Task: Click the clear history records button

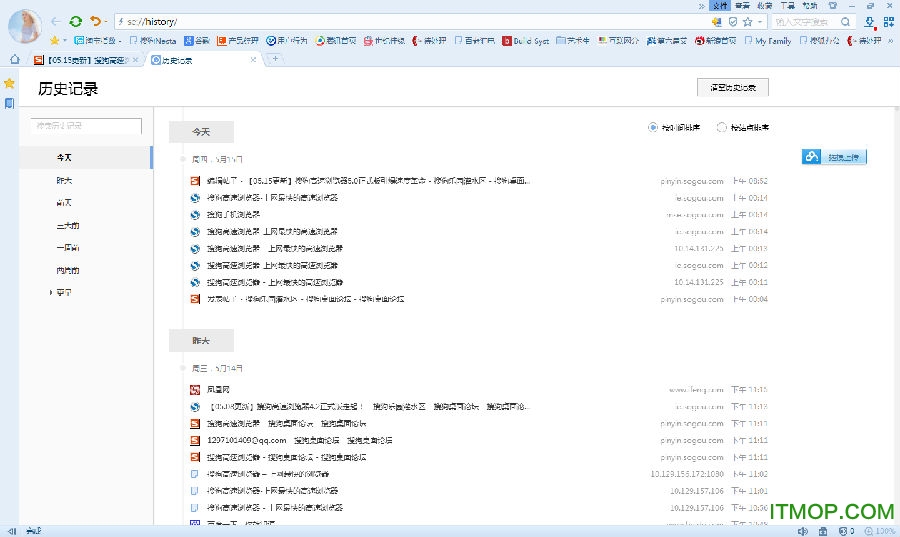Action: [738, 88]
